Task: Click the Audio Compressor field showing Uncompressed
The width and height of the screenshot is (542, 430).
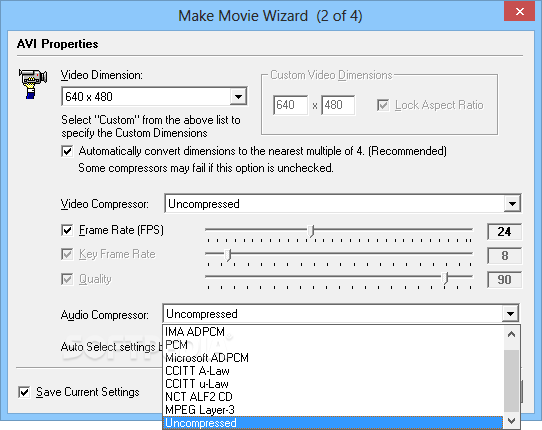Action: [x=341, y=314]
